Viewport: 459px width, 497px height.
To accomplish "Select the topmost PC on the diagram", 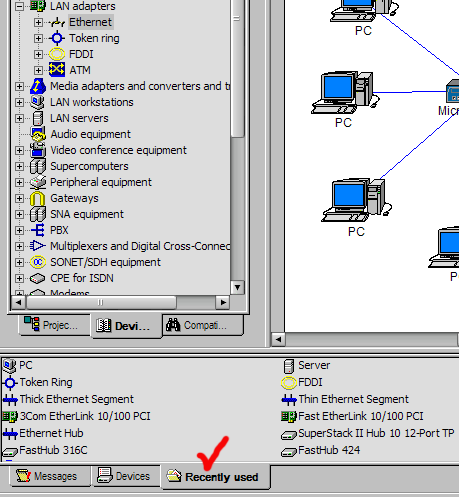I will tap(364, 12).
